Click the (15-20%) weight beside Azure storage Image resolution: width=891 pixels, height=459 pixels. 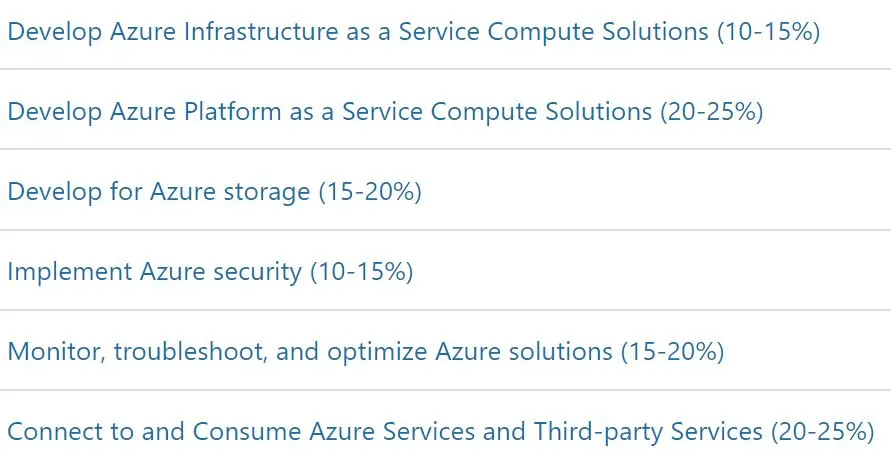pyautogui.click(x=370, y=191)
